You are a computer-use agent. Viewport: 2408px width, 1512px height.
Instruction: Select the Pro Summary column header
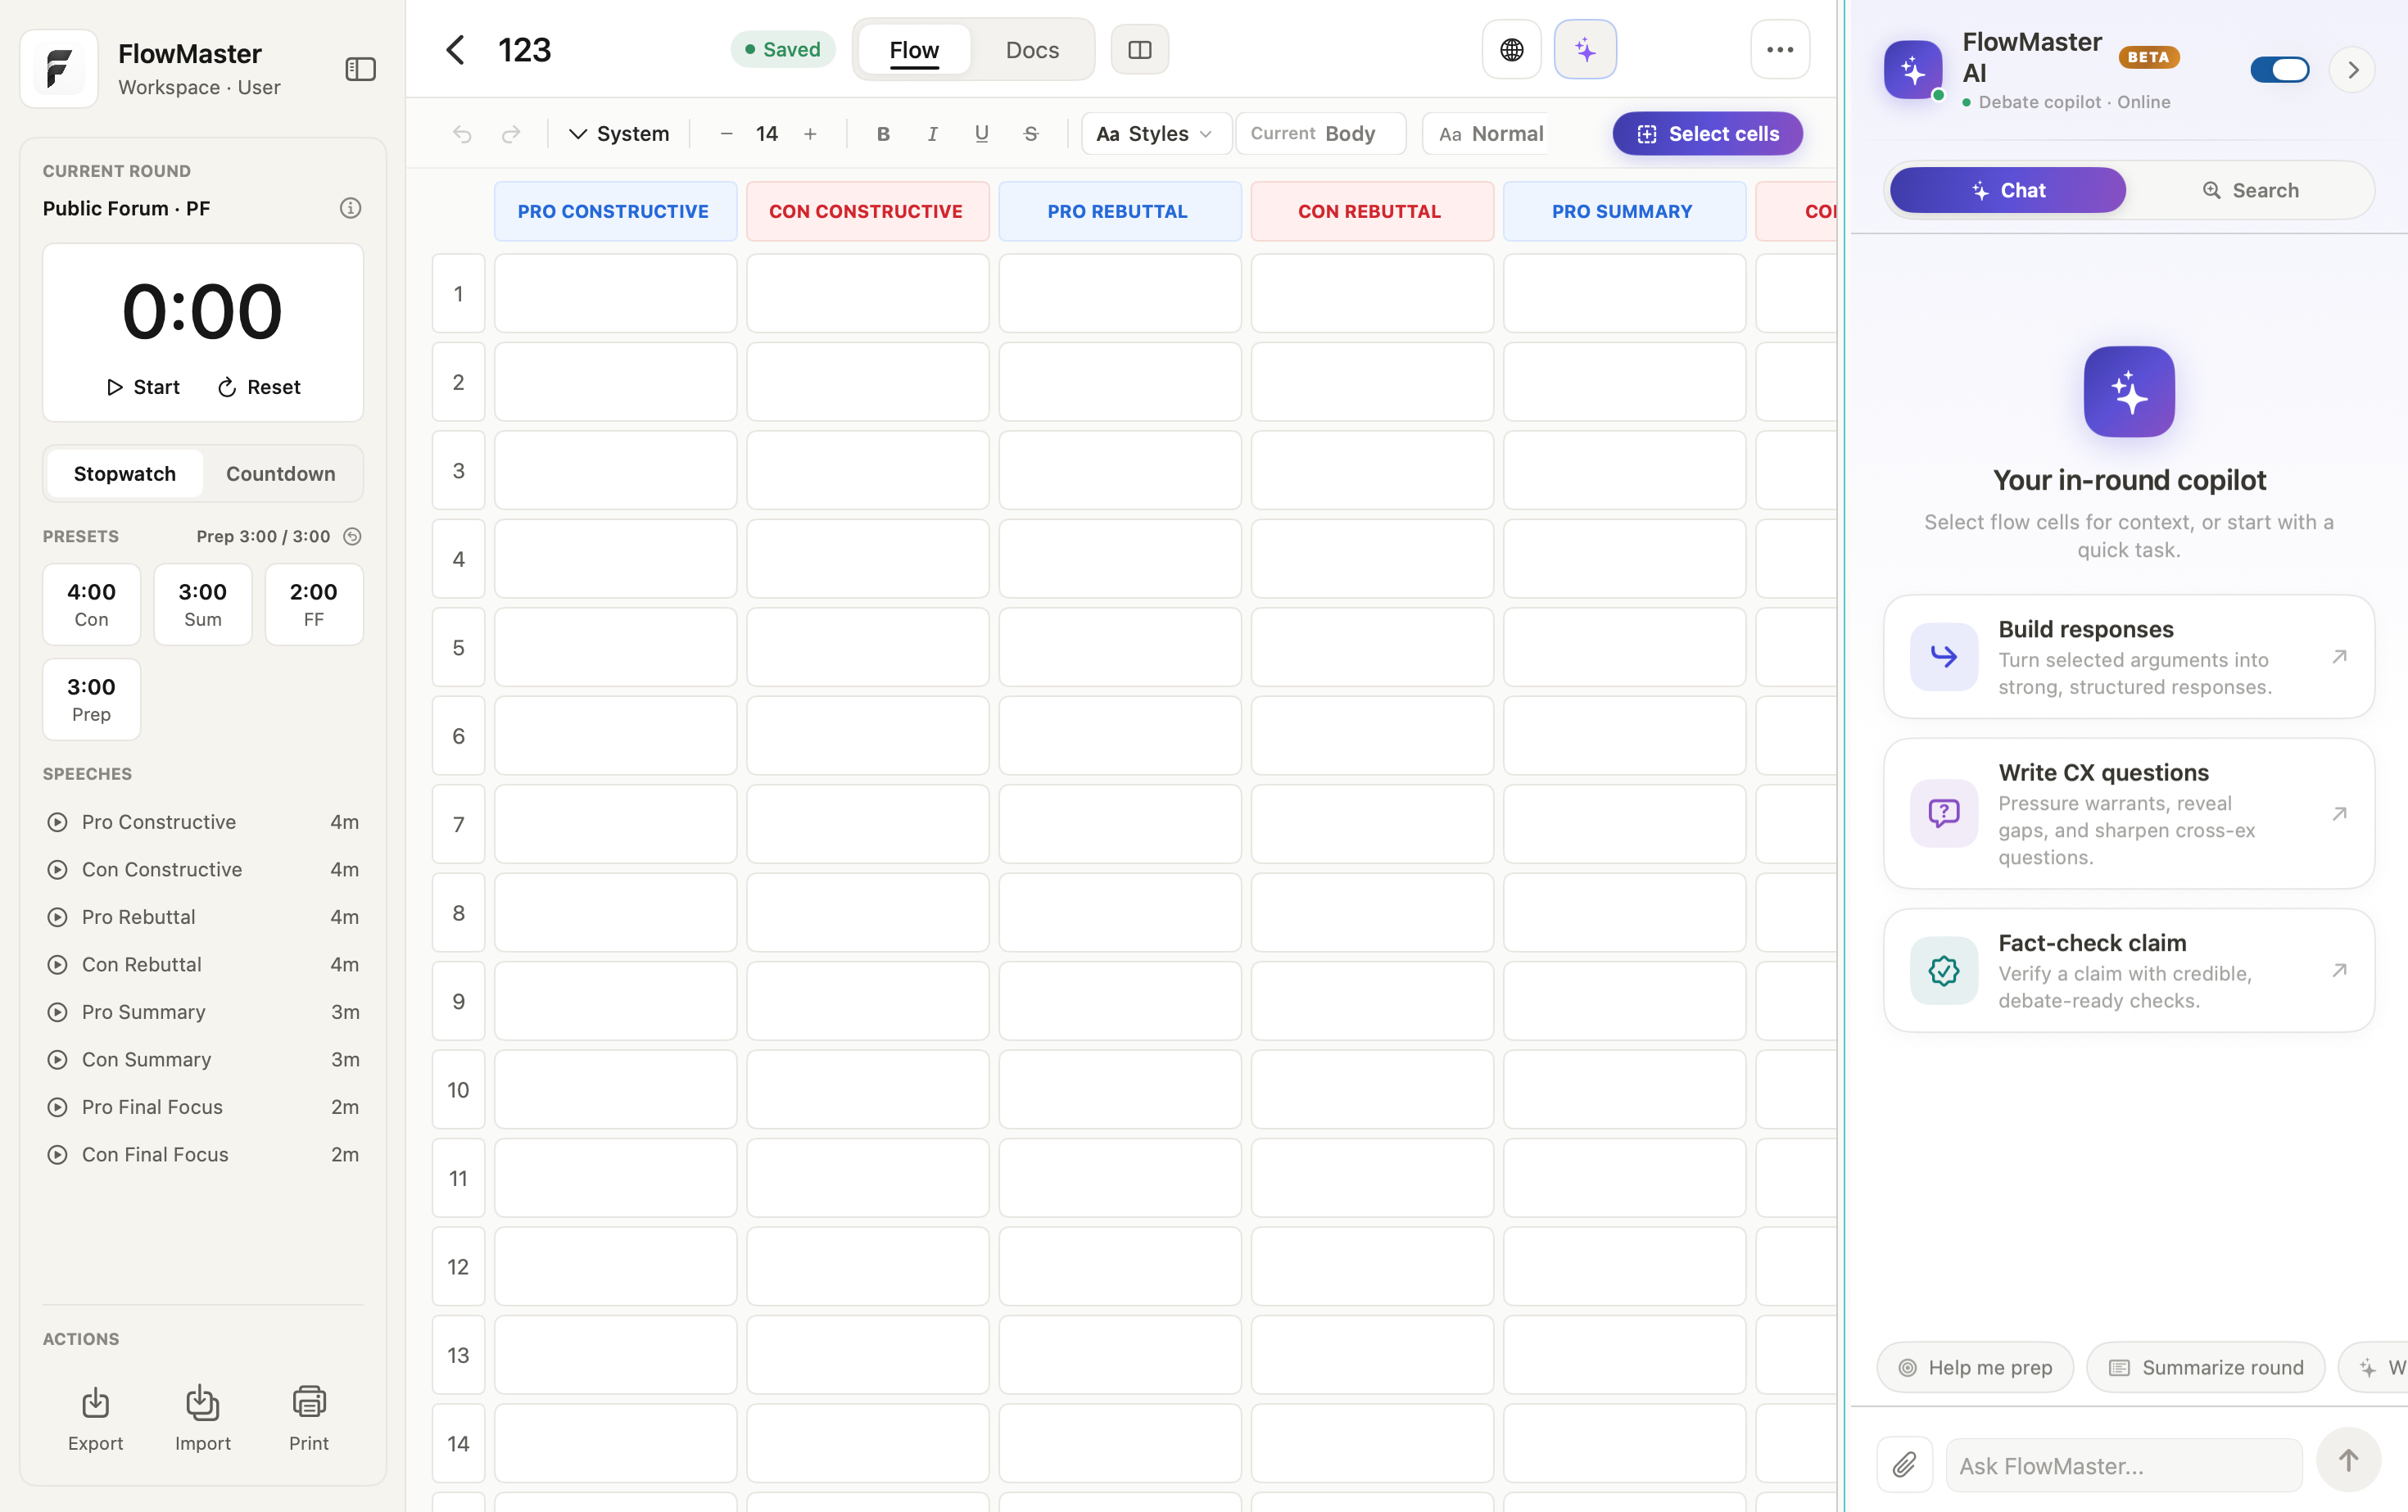(x=1624, y=211)
